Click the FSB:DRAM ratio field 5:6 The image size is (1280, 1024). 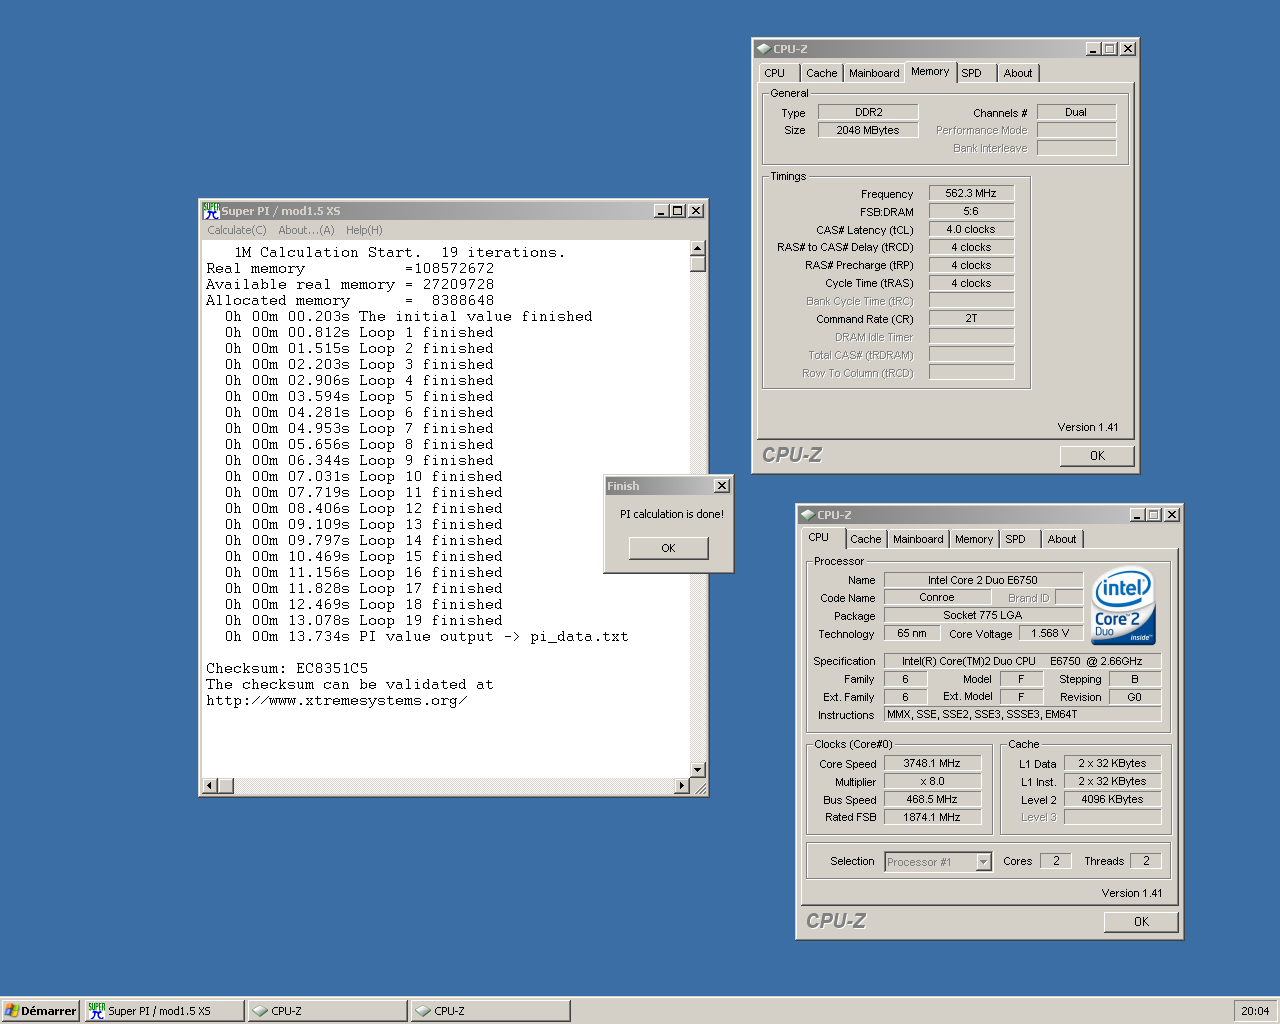(971, 211)
